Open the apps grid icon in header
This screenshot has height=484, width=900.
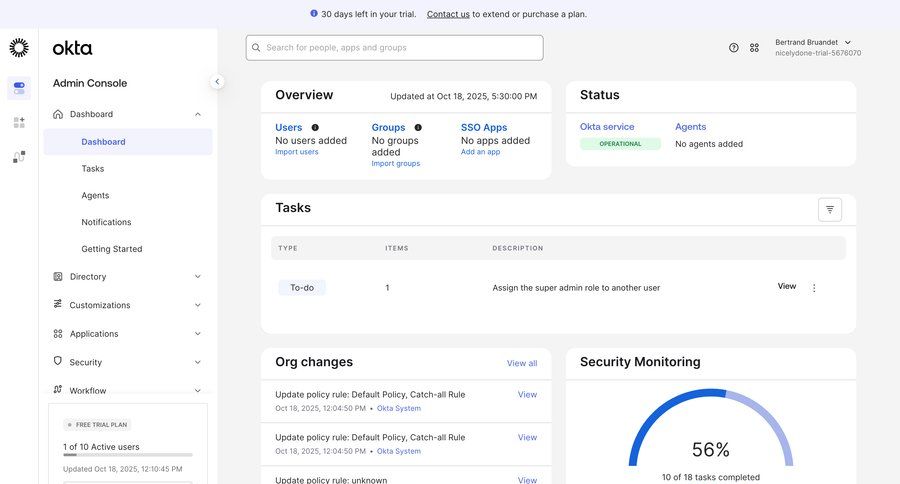coord(754,48)
